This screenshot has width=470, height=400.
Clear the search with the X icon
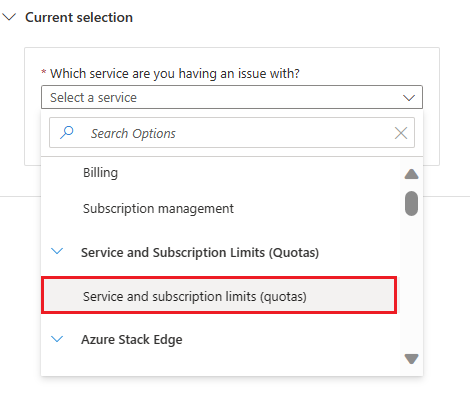(x=401, y=133)
